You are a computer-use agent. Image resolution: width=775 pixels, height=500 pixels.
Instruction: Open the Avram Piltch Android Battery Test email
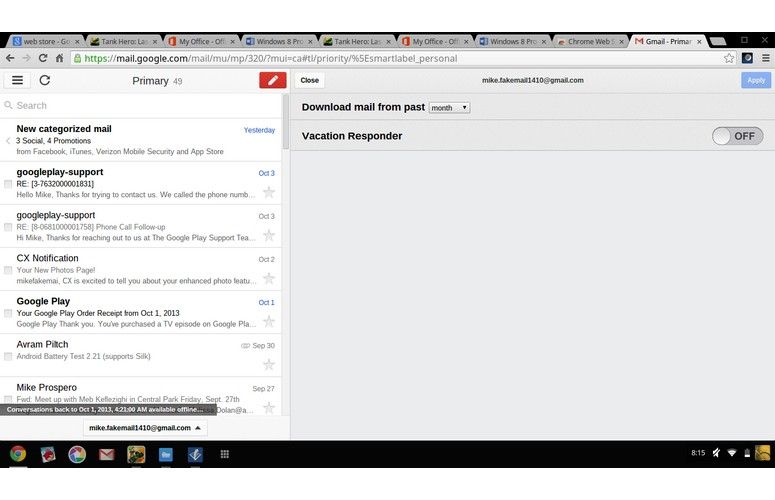point(141,355)
